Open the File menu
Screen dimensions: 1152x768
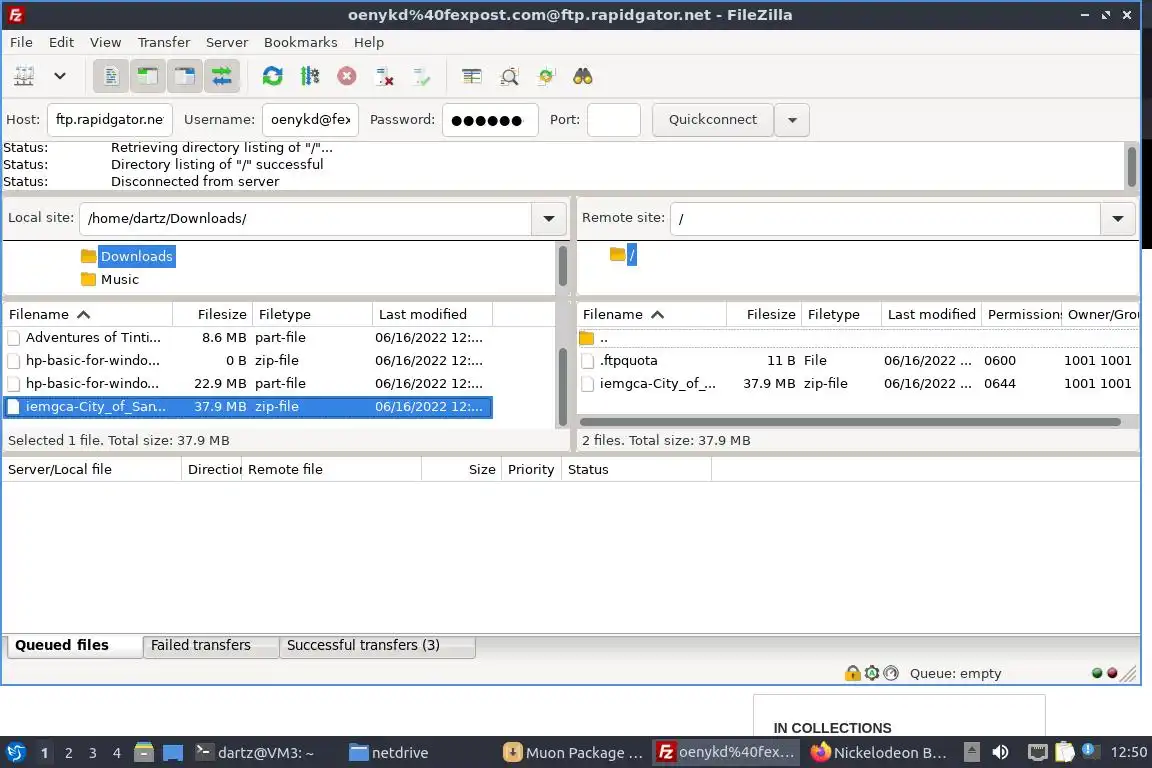click(21, 42)
